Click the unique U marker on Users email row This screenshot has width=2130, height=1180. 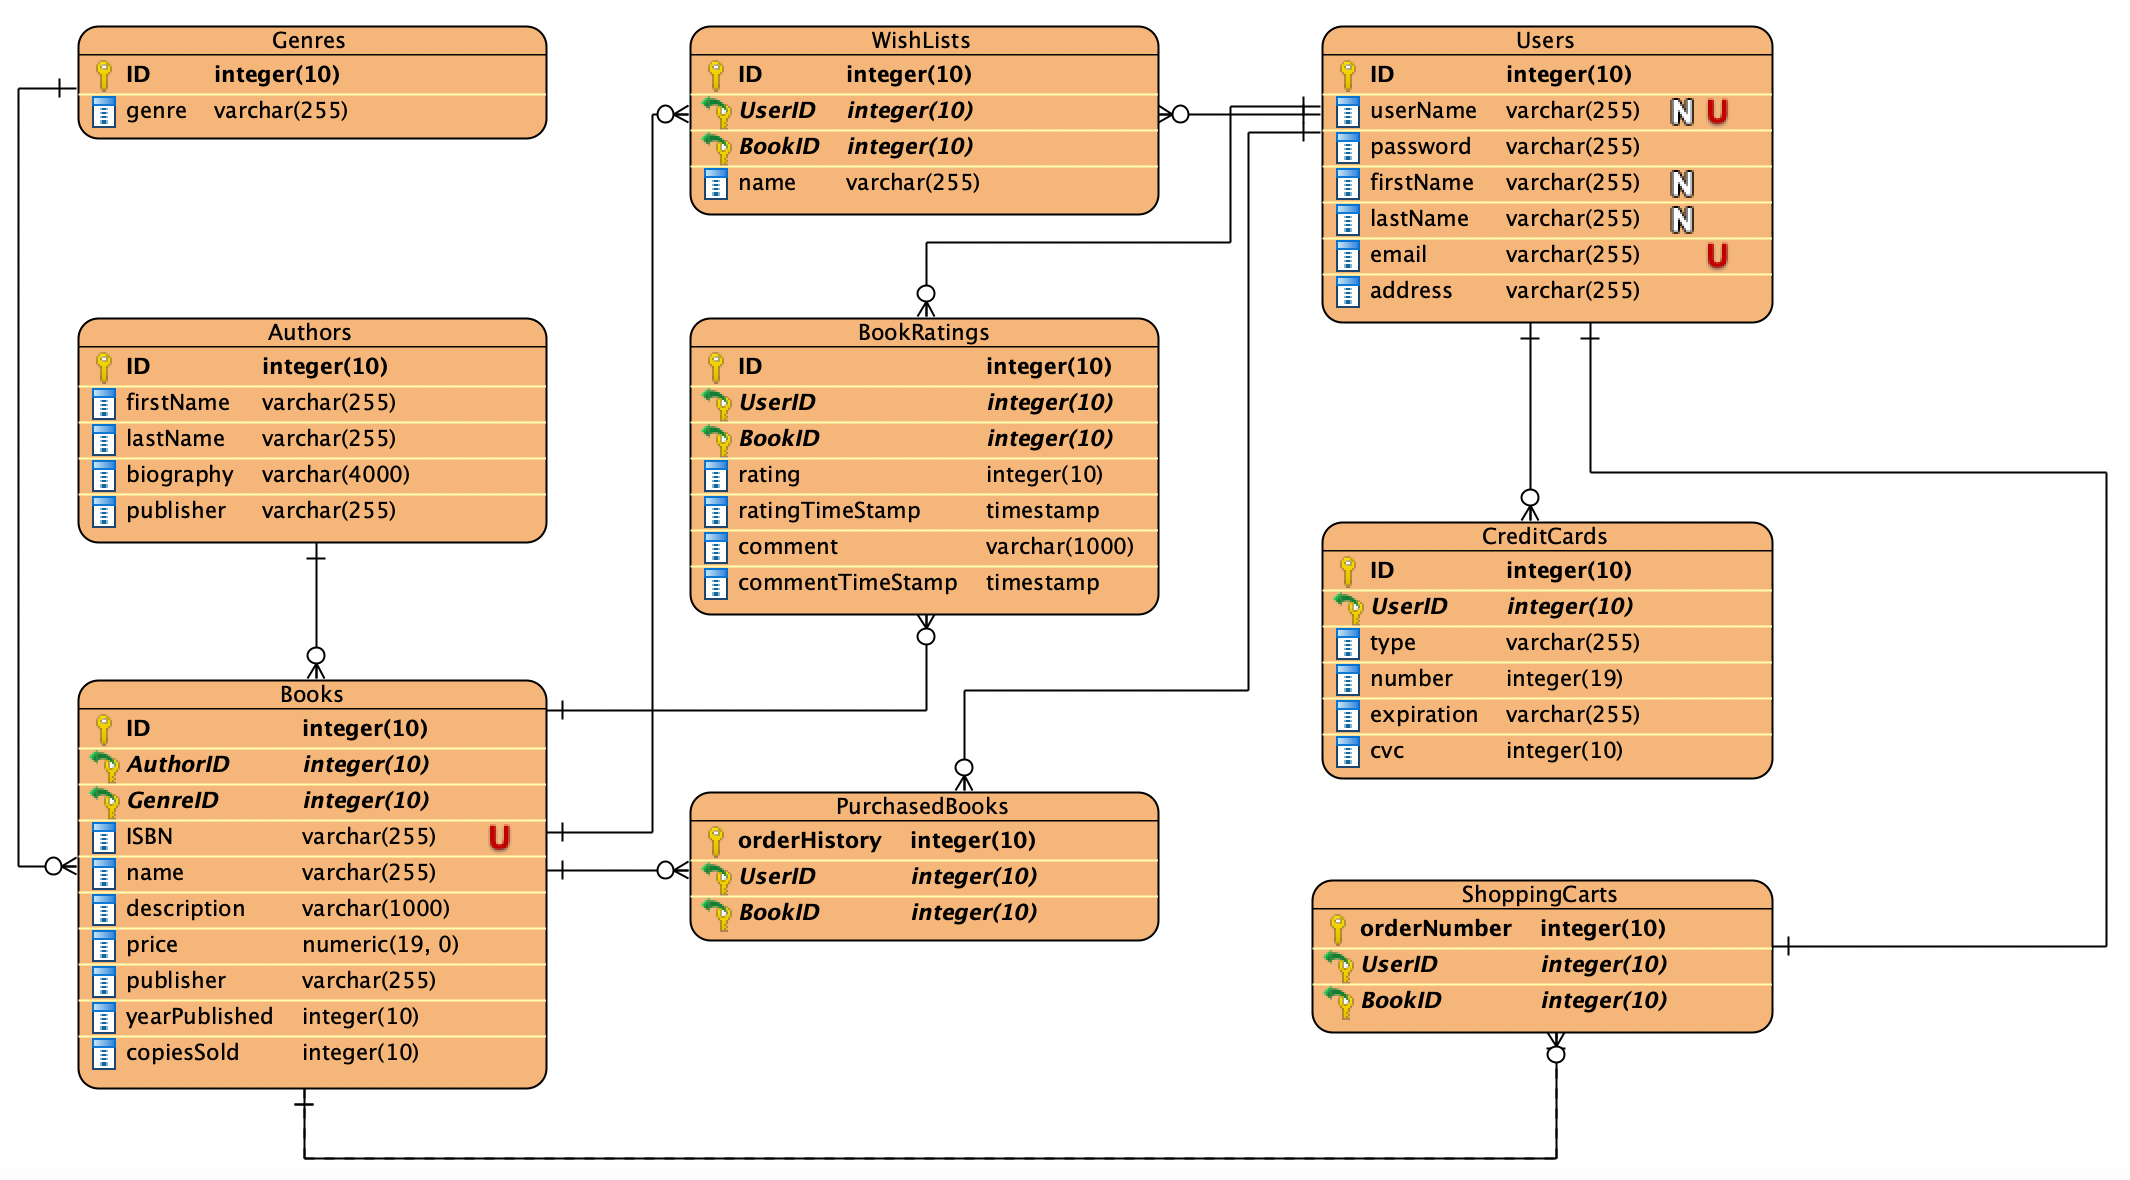tap(1717, 255)
